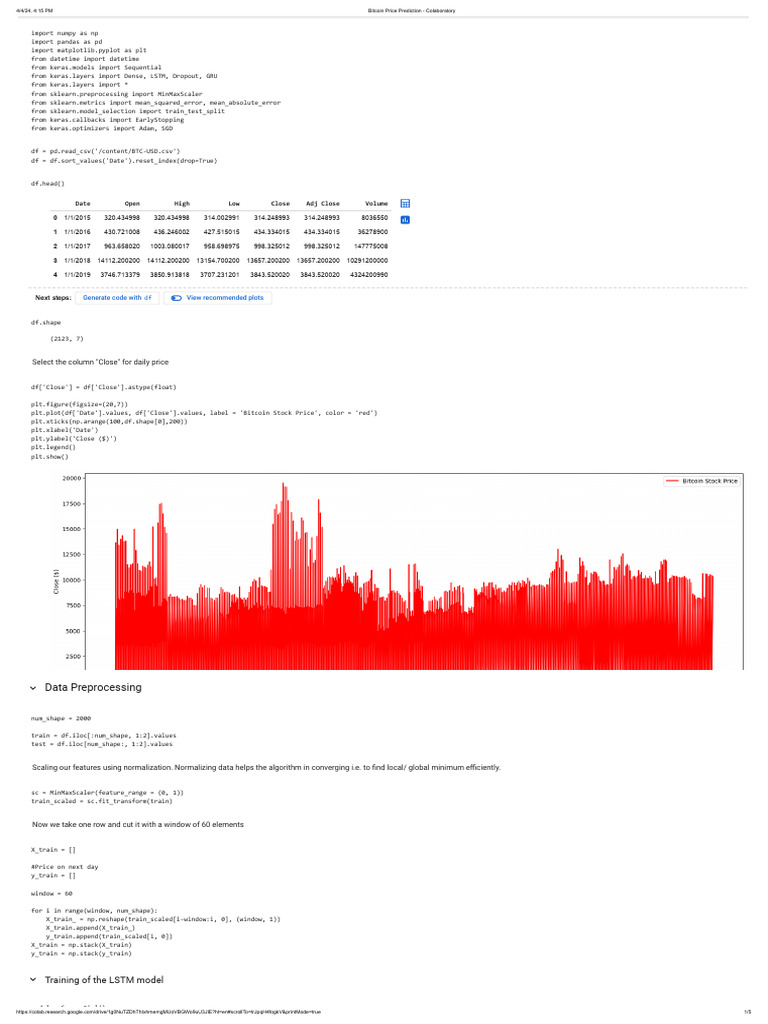Viewport: 768px width, 1024px height.
Task: Click the Volume value '4324200990'
Action: [x=369, y=275]
